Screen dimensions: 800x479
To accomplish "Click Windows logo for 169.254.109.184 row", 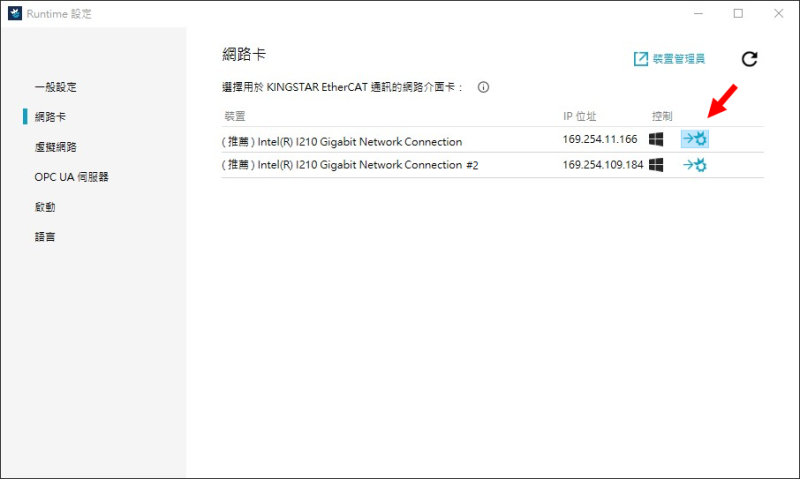I will point(656,165).
